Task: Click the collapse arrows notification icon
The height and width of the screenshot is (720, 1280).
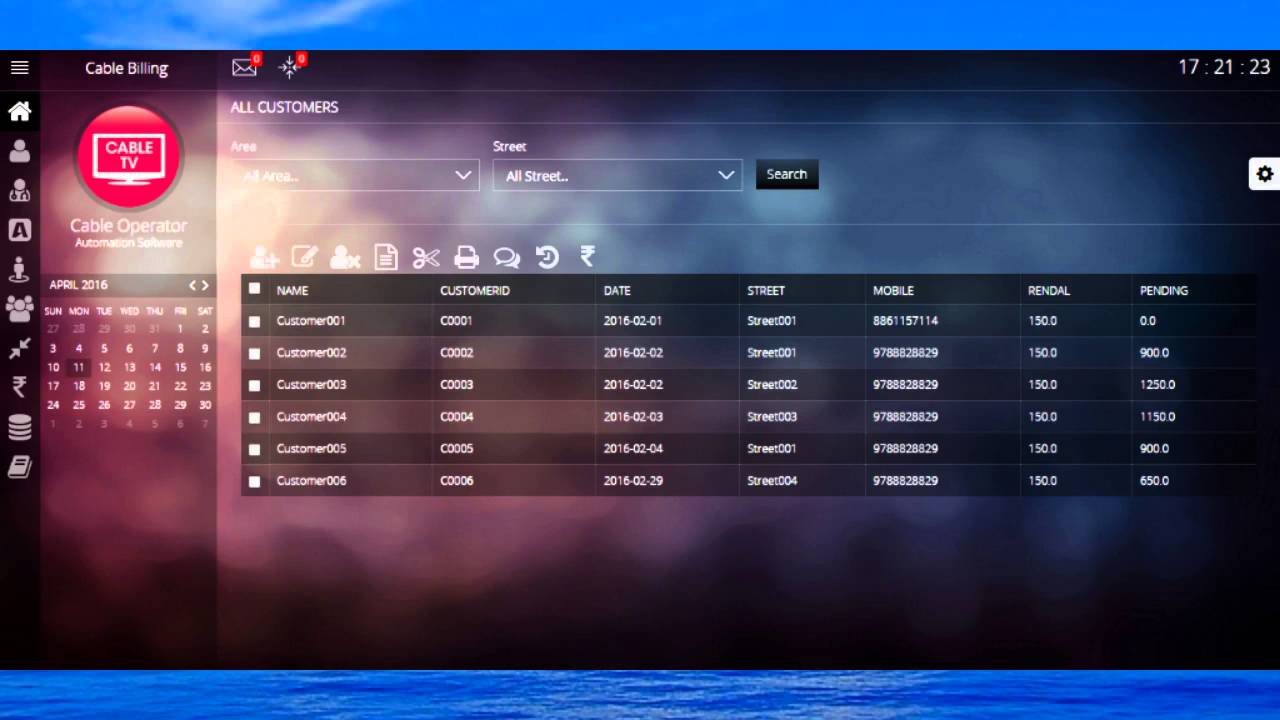Action: (x=290, y=67)
